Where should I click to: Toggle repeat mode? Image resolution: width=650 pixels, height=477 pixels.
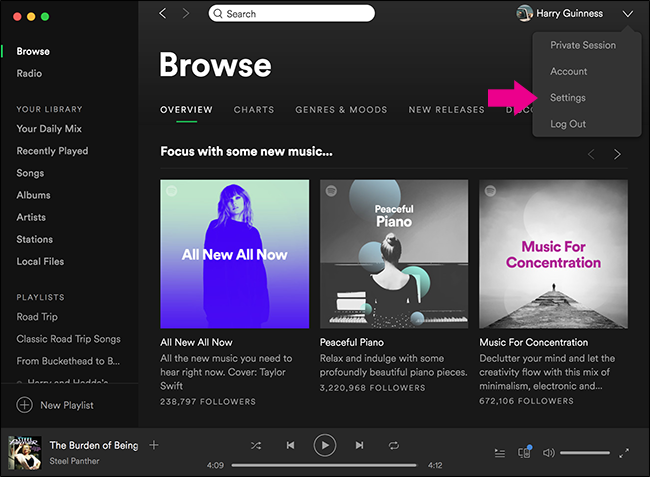coord(393,446)
